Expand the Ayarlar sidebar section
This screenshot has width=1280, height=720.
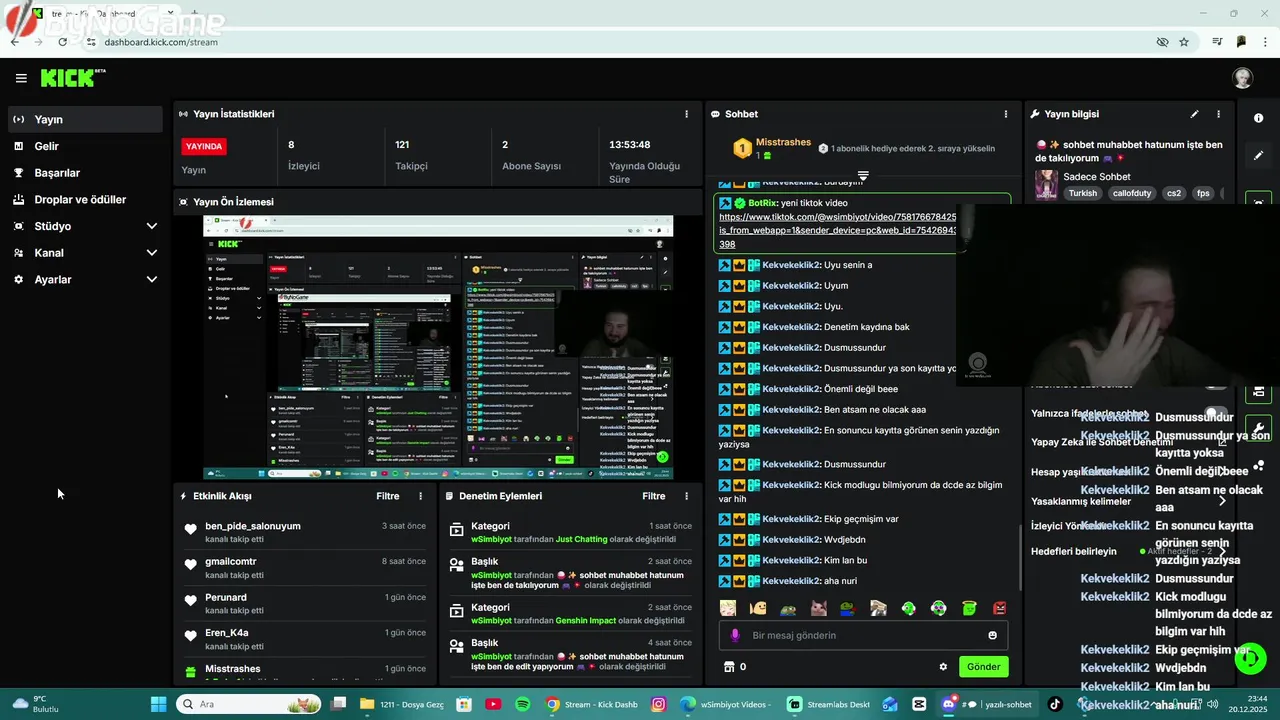pos(85,280)
